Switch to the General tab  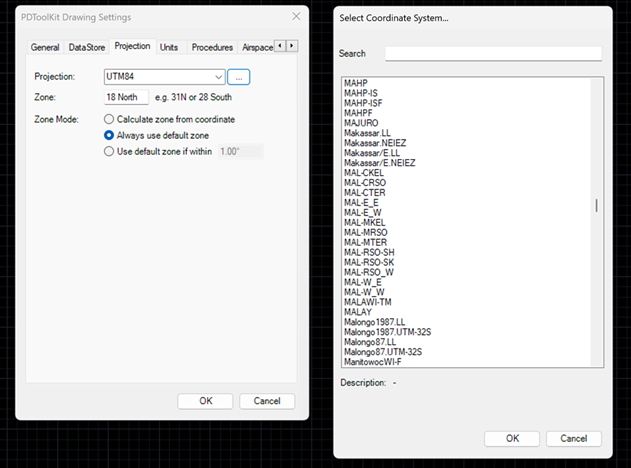point(45,47)
